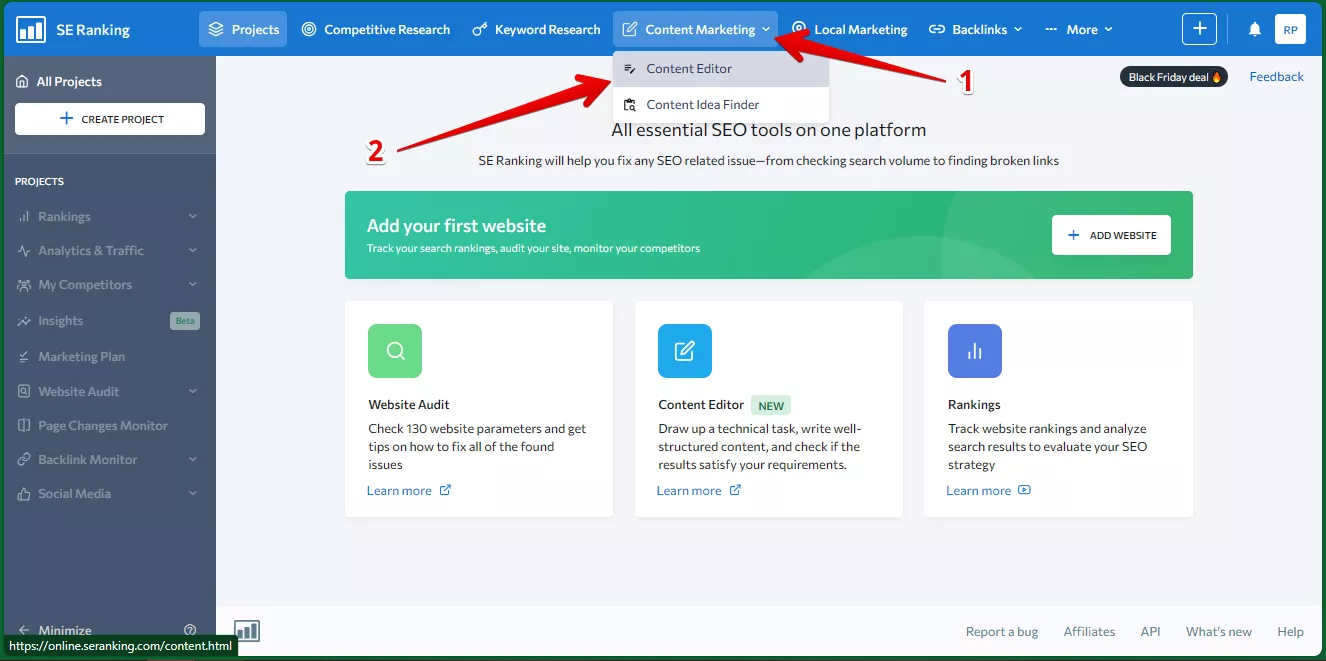Open Keyword Research in top navigation
The width and height of the screenshot is (1326, 661).
point(535,30)
